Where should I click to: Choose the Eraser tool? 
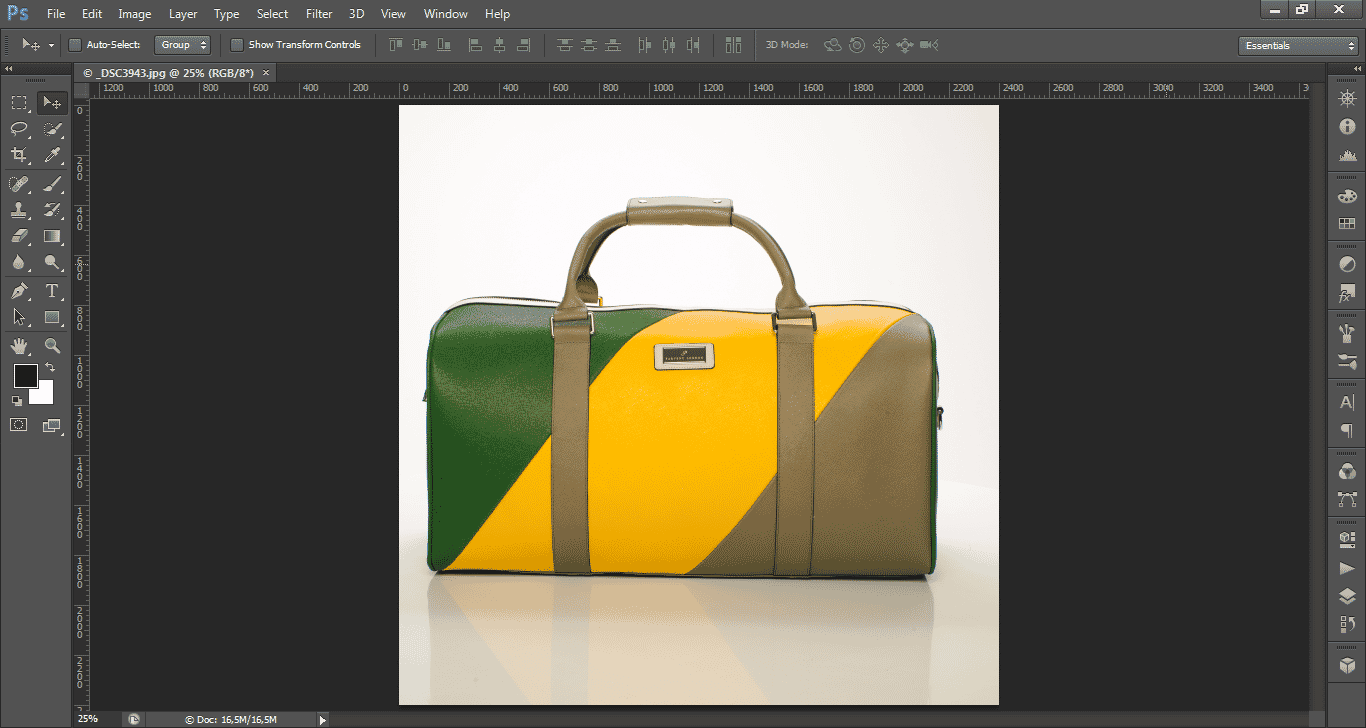coord(19,237)
